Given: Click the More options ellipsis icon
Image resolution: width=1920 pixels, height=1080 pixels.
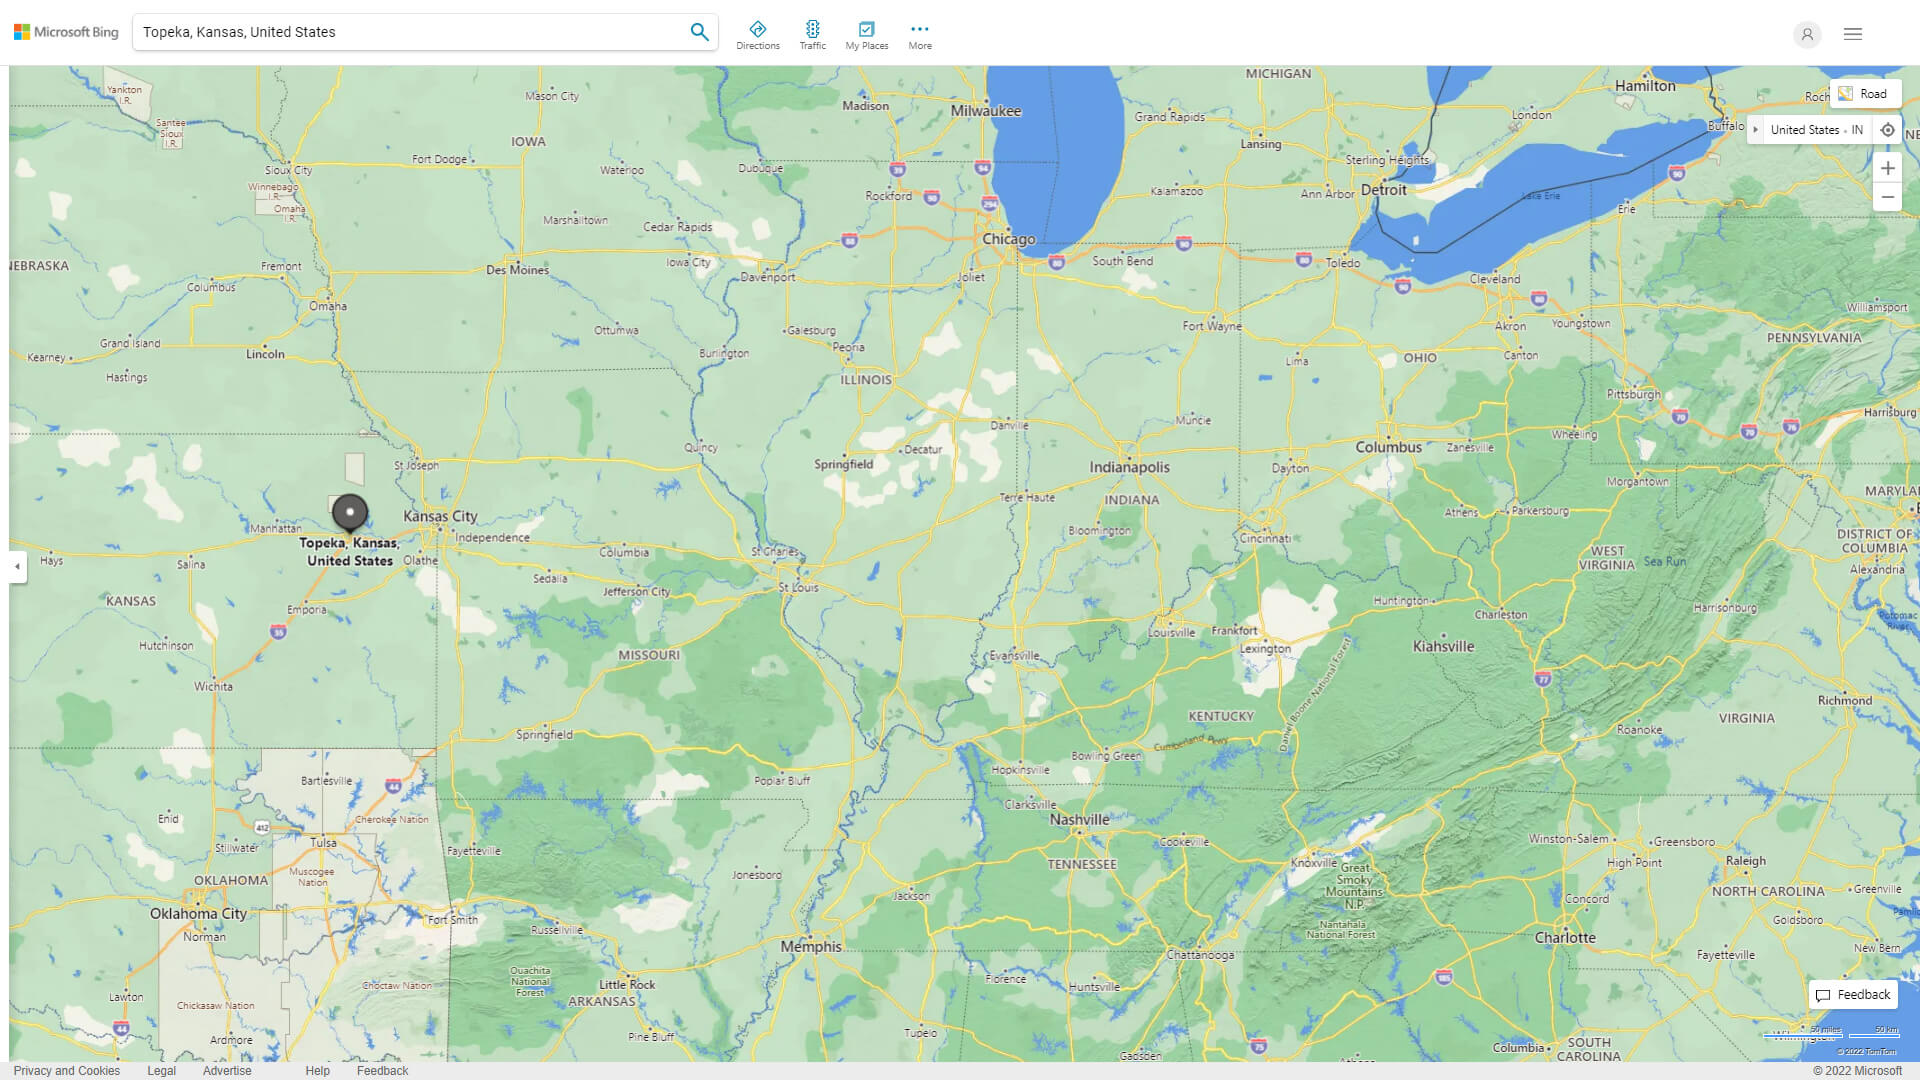Looking at the screenshot, I should pos(919,28).
